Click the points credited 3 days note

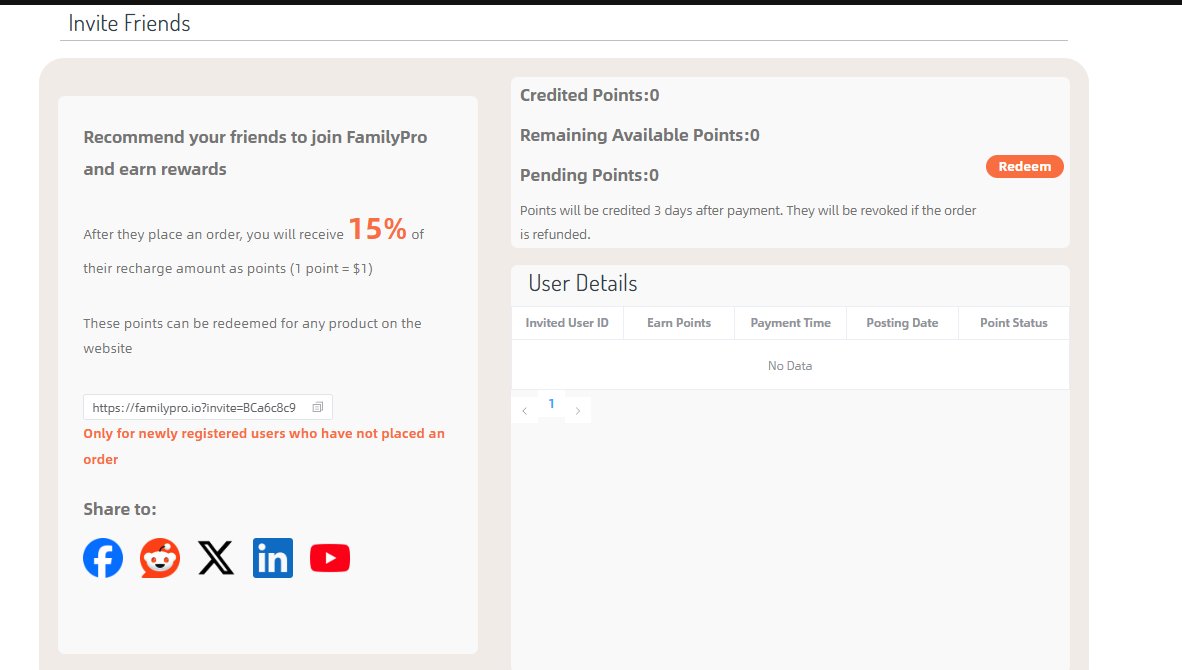[x=748, y=222]
